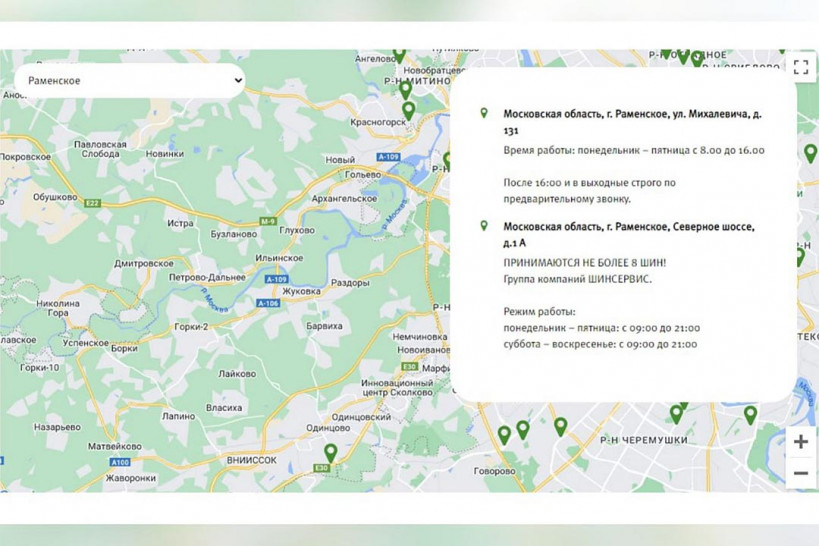Click the Дмитровское label on map

pos(144,264)
